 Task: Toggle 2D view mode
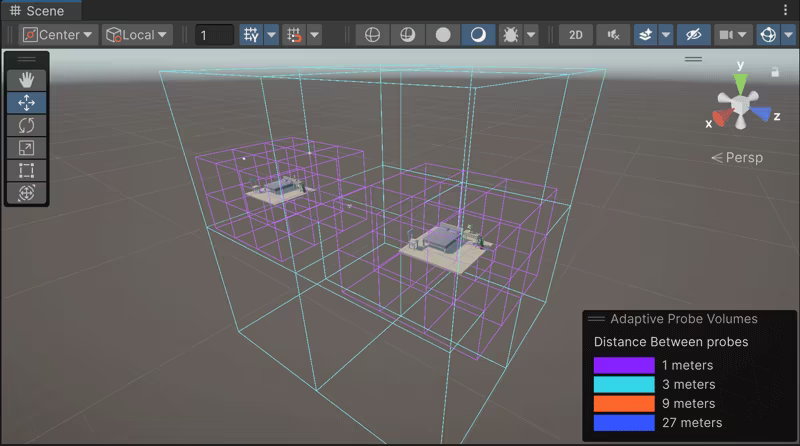pyautogui.click(x=576, y=35)
